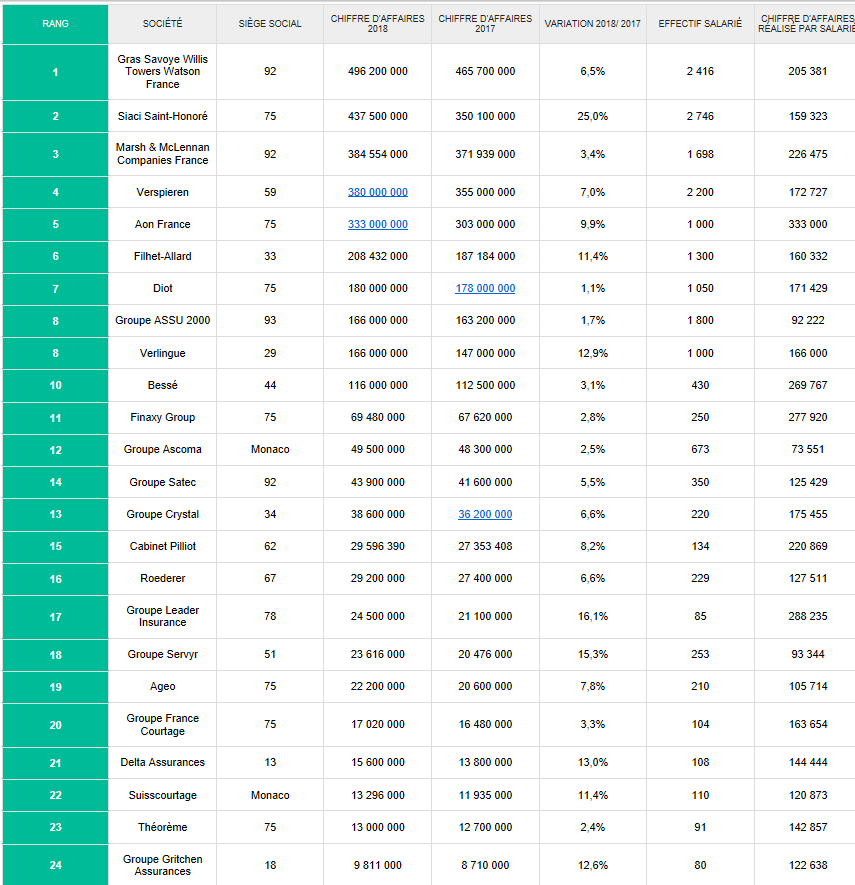Screen dimensions: 855x885
Task: Click the Groupe Gritchen Assurances cell
Action: click(x=163, y=865)
